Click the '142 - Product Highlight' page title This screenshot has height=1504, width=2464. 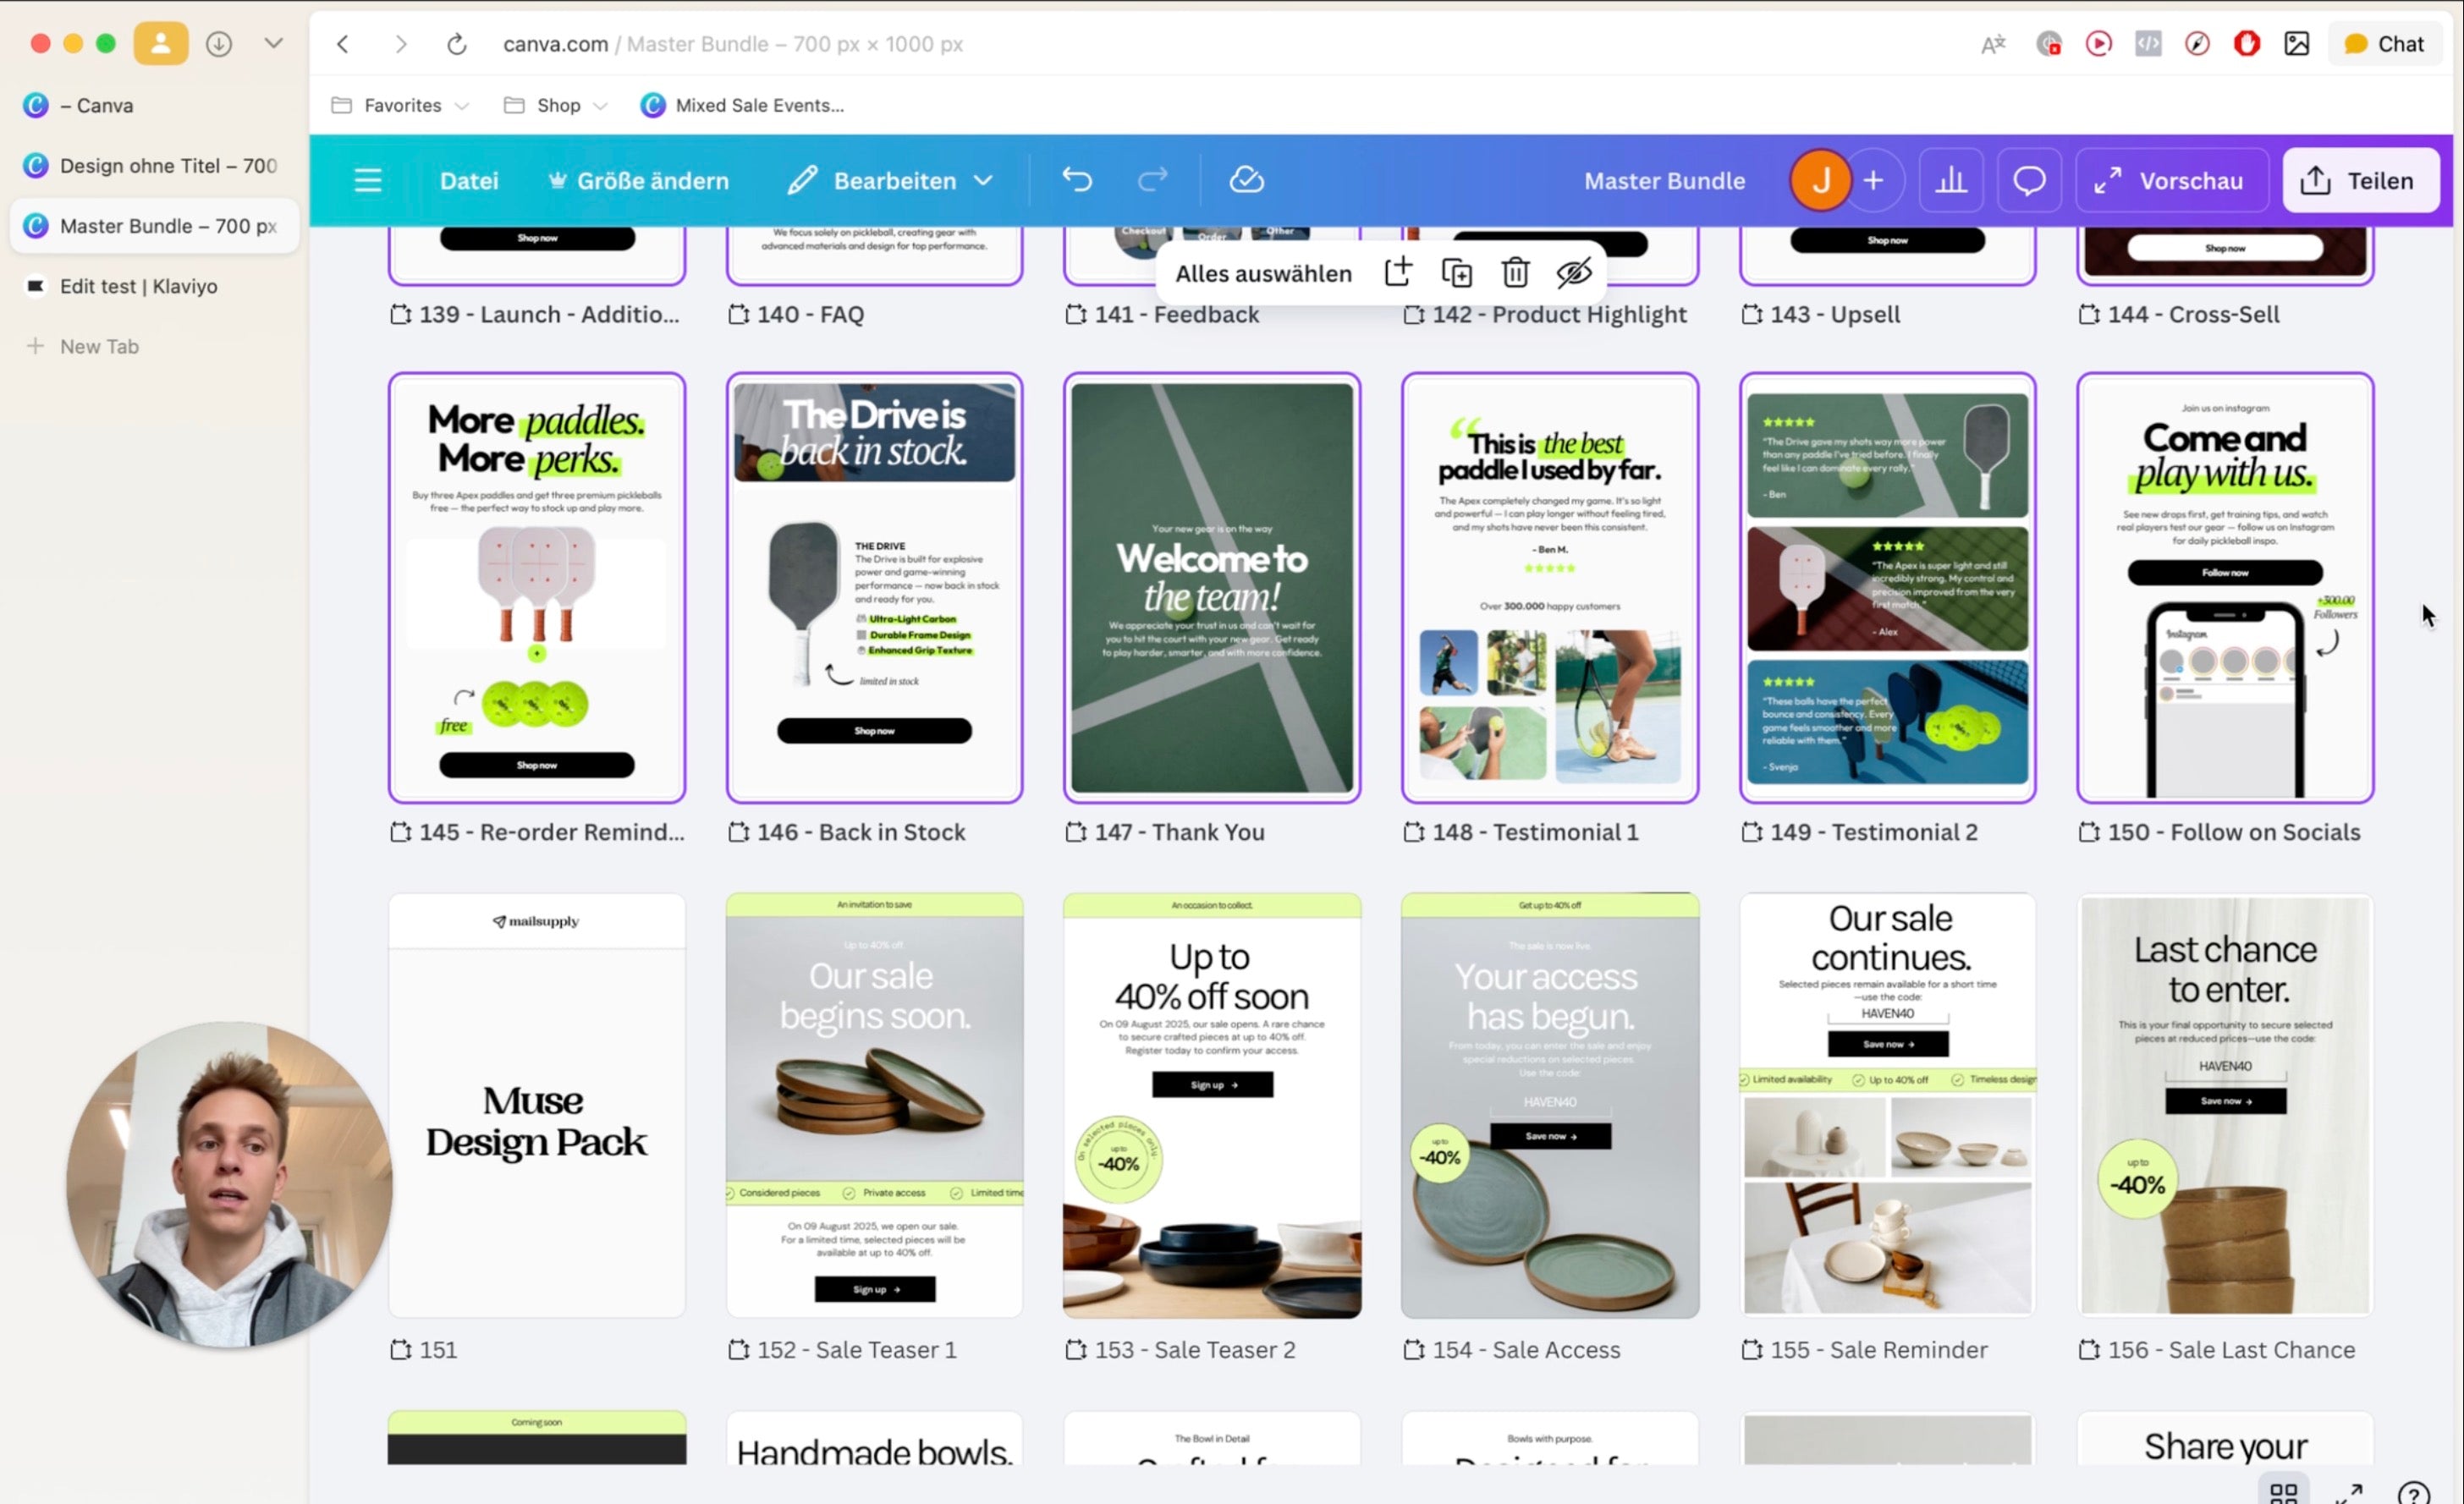(1559, 314)
